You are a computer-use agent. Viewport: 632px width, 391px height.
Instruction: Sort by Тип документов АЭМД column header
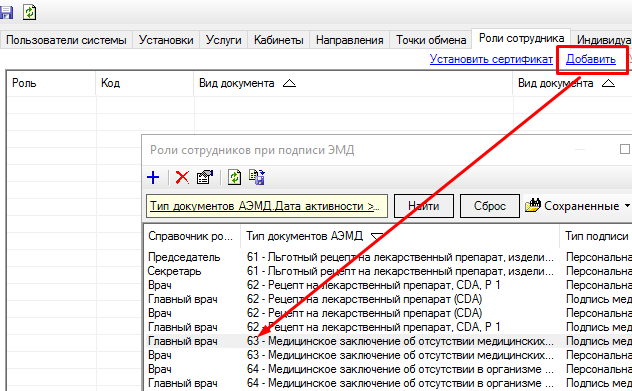(x=400, y=236)
